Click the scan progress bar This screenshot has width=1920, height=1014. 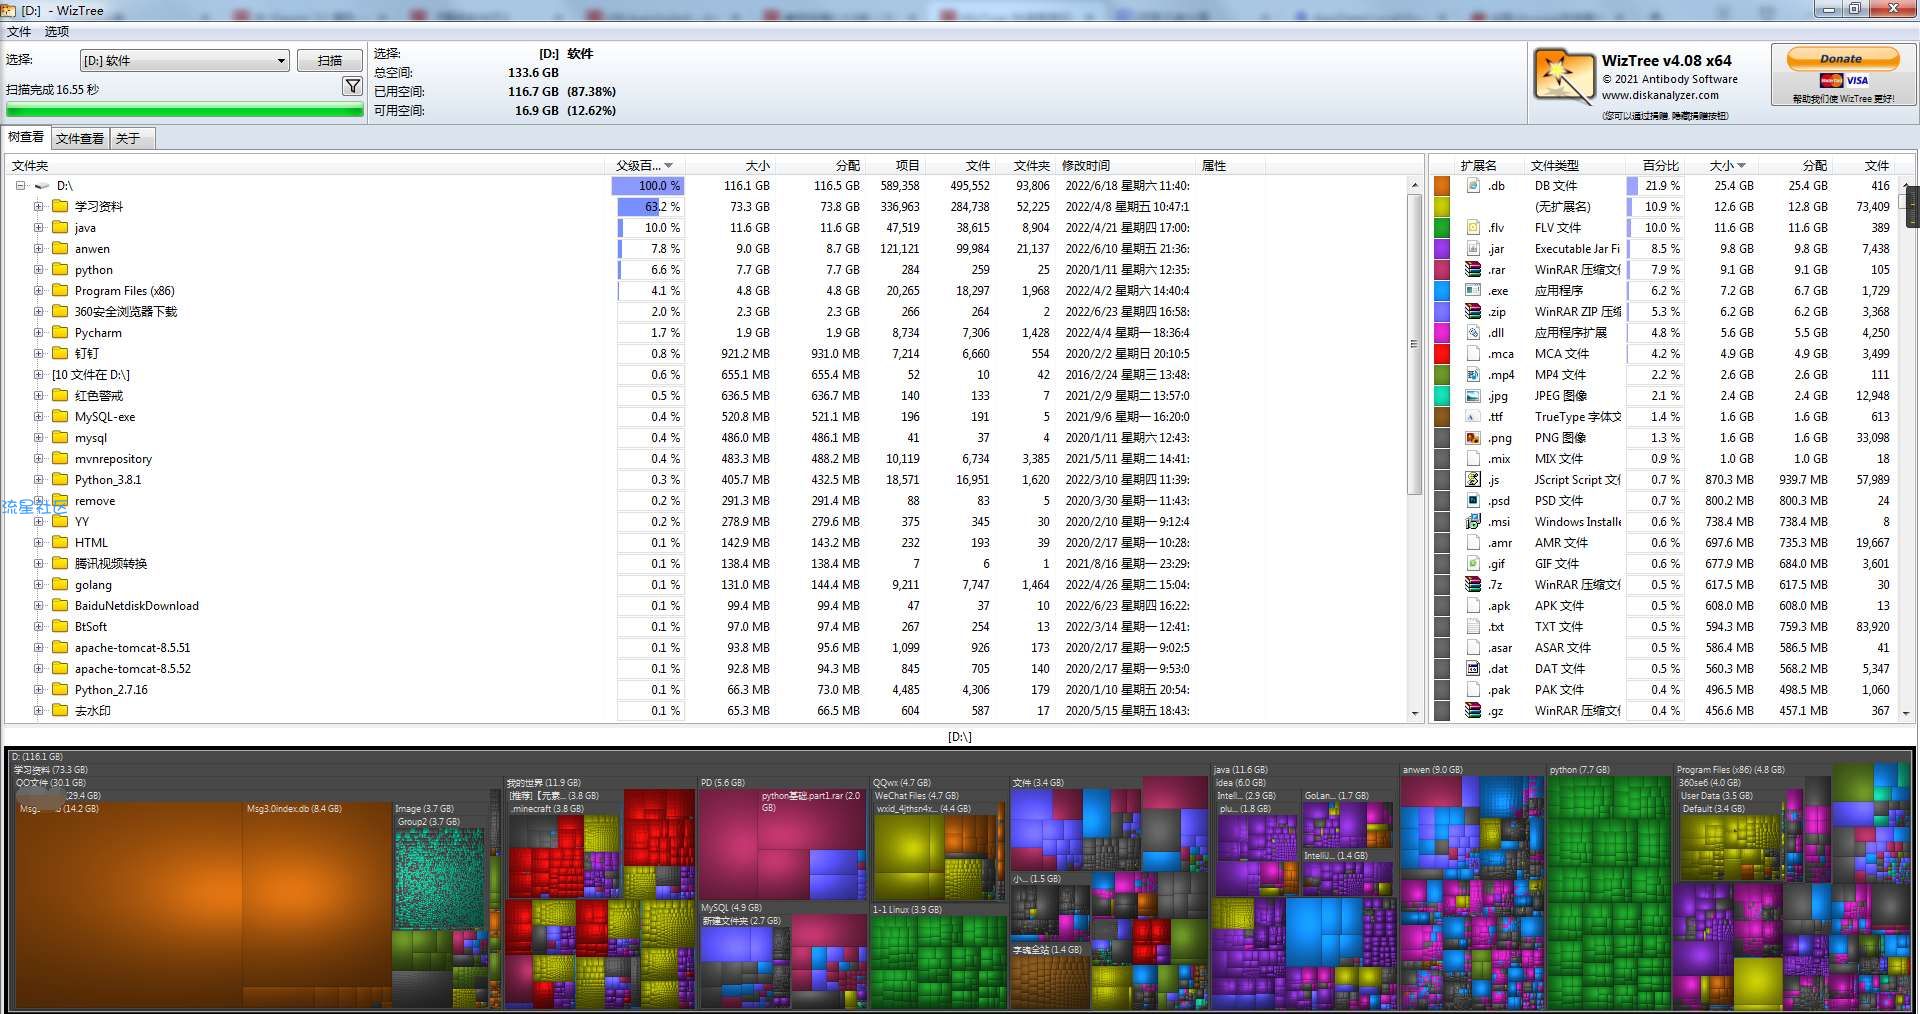coord(185,110)
